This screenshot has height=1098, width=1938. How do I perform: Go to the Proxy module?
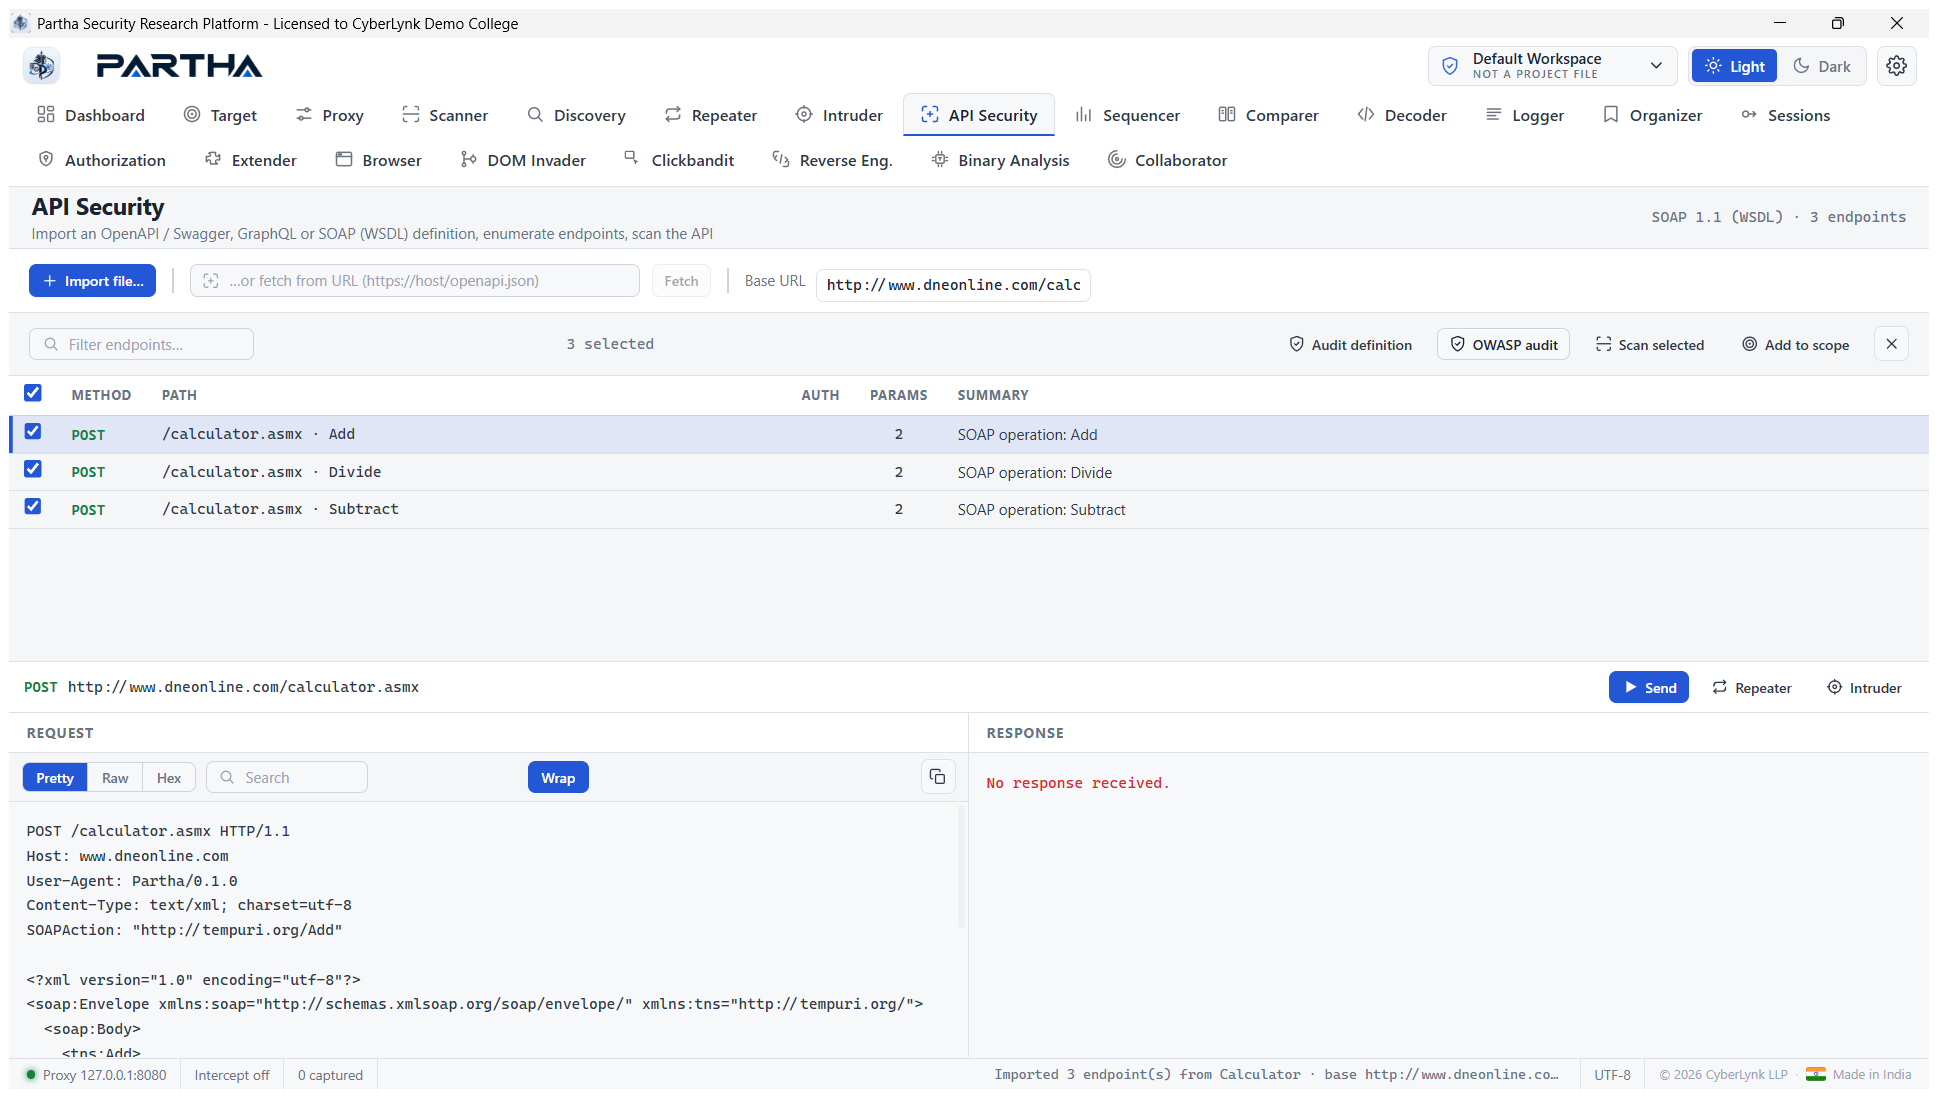tap(329, 115)
